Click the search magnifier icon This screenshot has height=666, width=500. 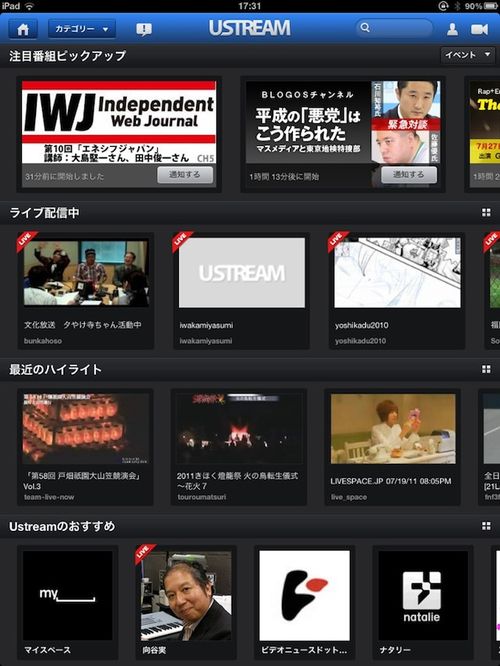(x=365, y=28)
